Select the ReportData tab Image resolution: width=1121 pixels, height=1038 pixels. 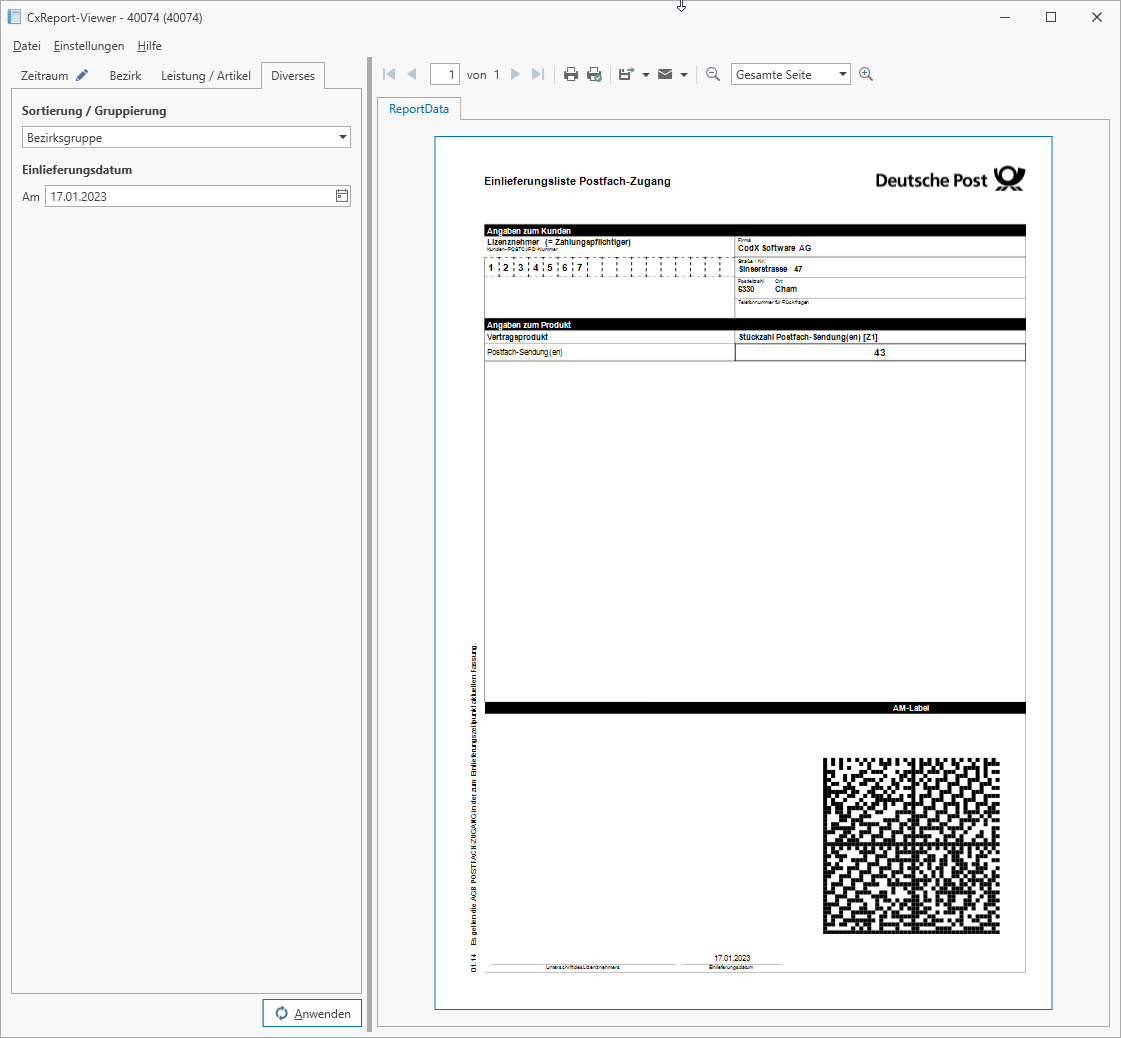point(419,109)
